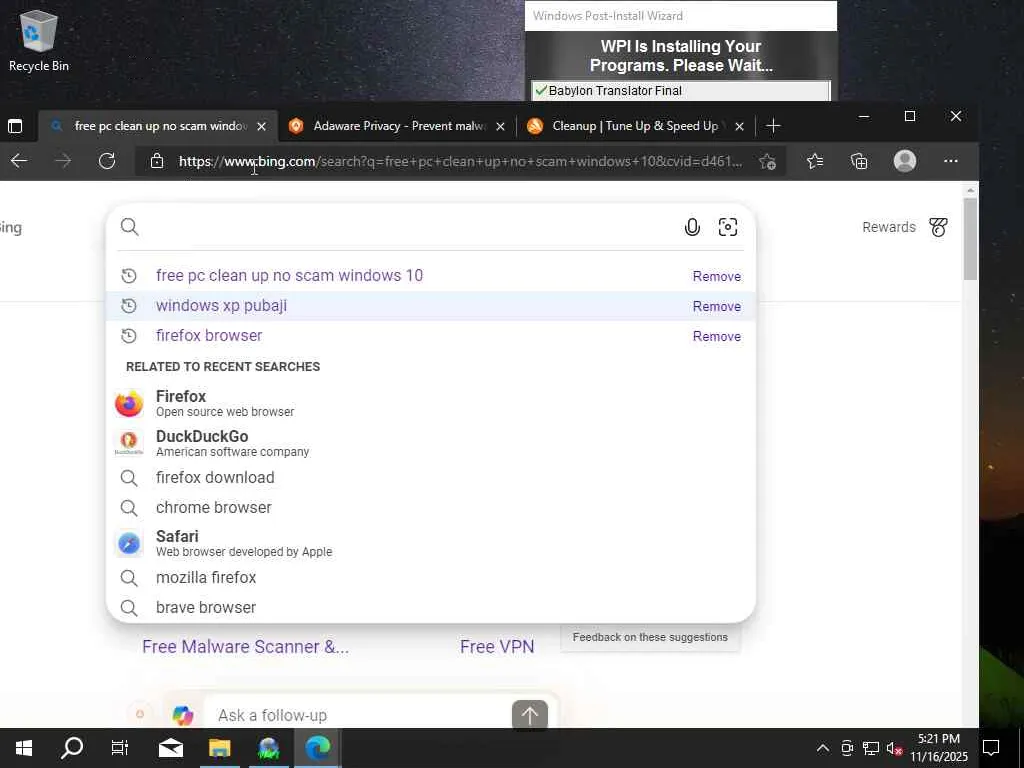Viewport: 1024px width, 768px height.
Task: Click the Bing Rewards medal icon
Action: 938,227
